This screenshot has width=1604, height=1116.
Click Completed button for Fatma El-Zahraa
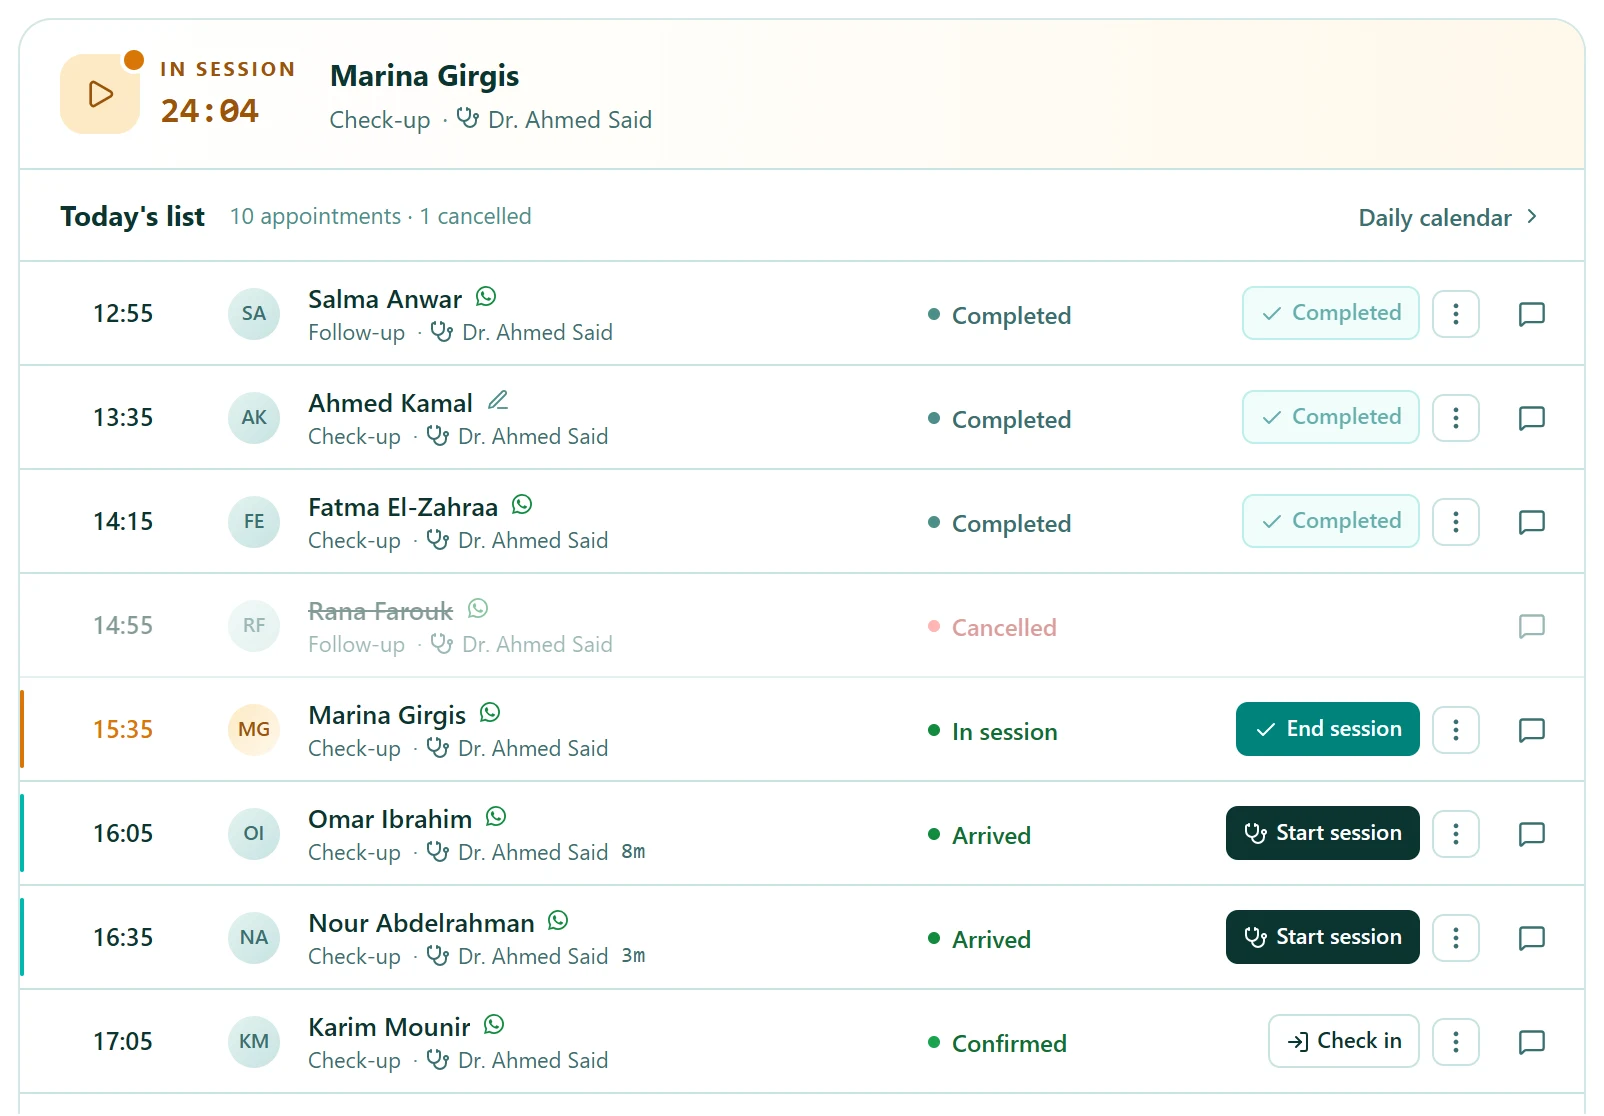point(1330,521)
